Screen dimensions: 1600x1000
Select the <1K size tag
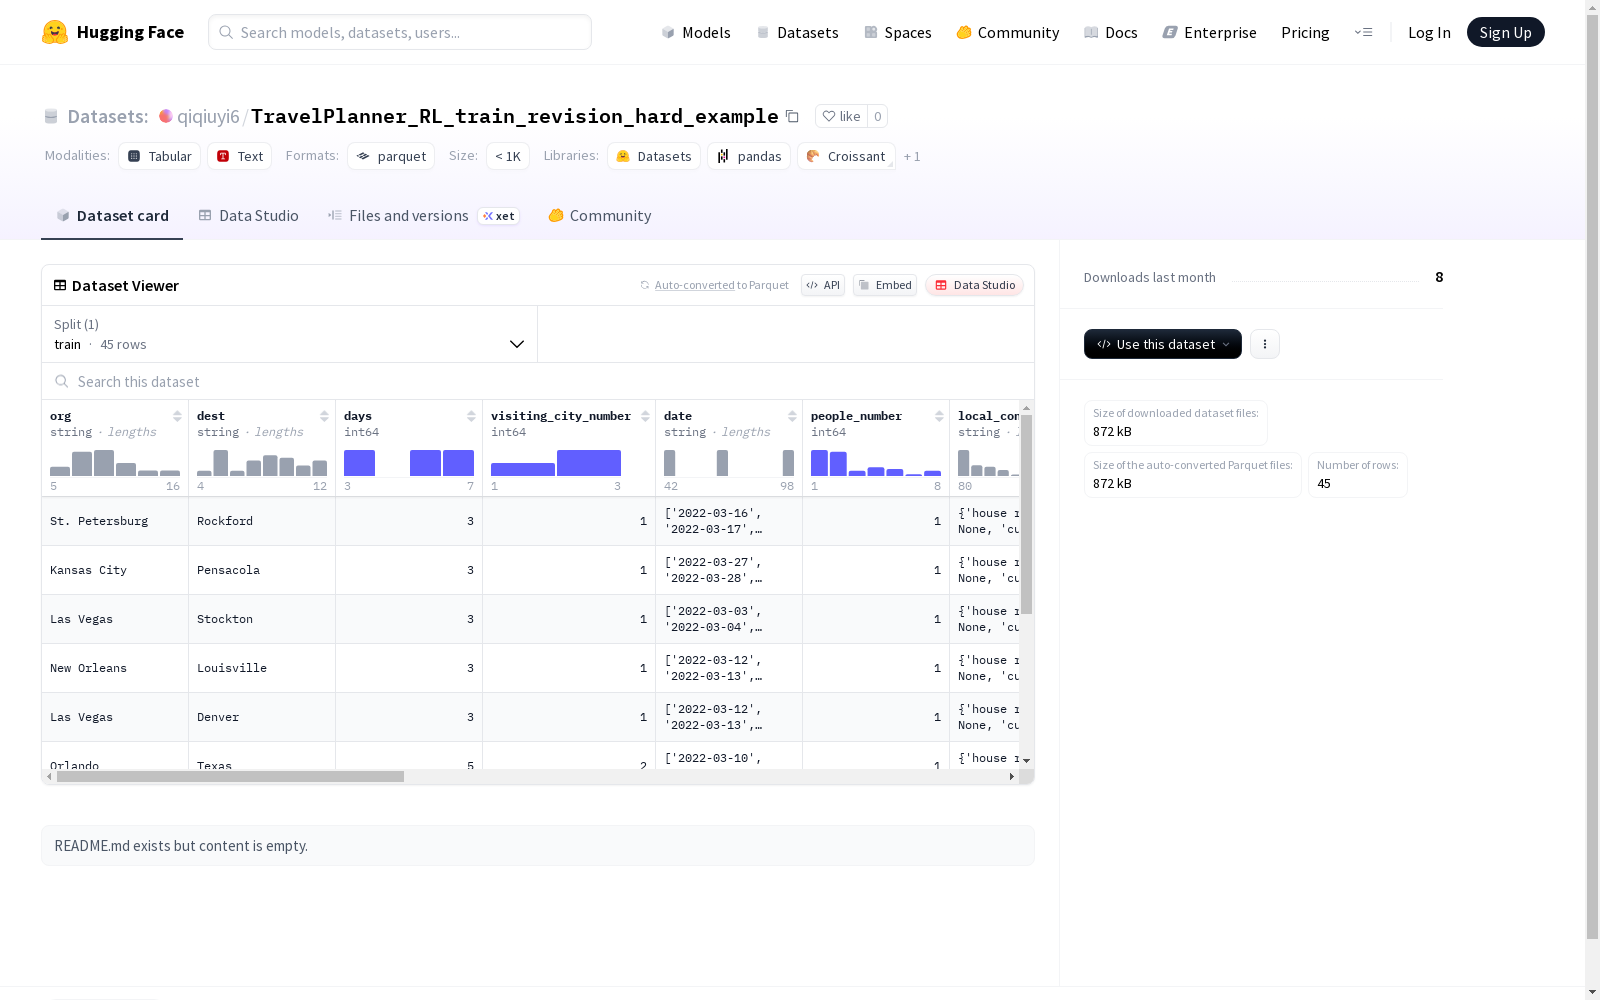[x=508, y=156]
